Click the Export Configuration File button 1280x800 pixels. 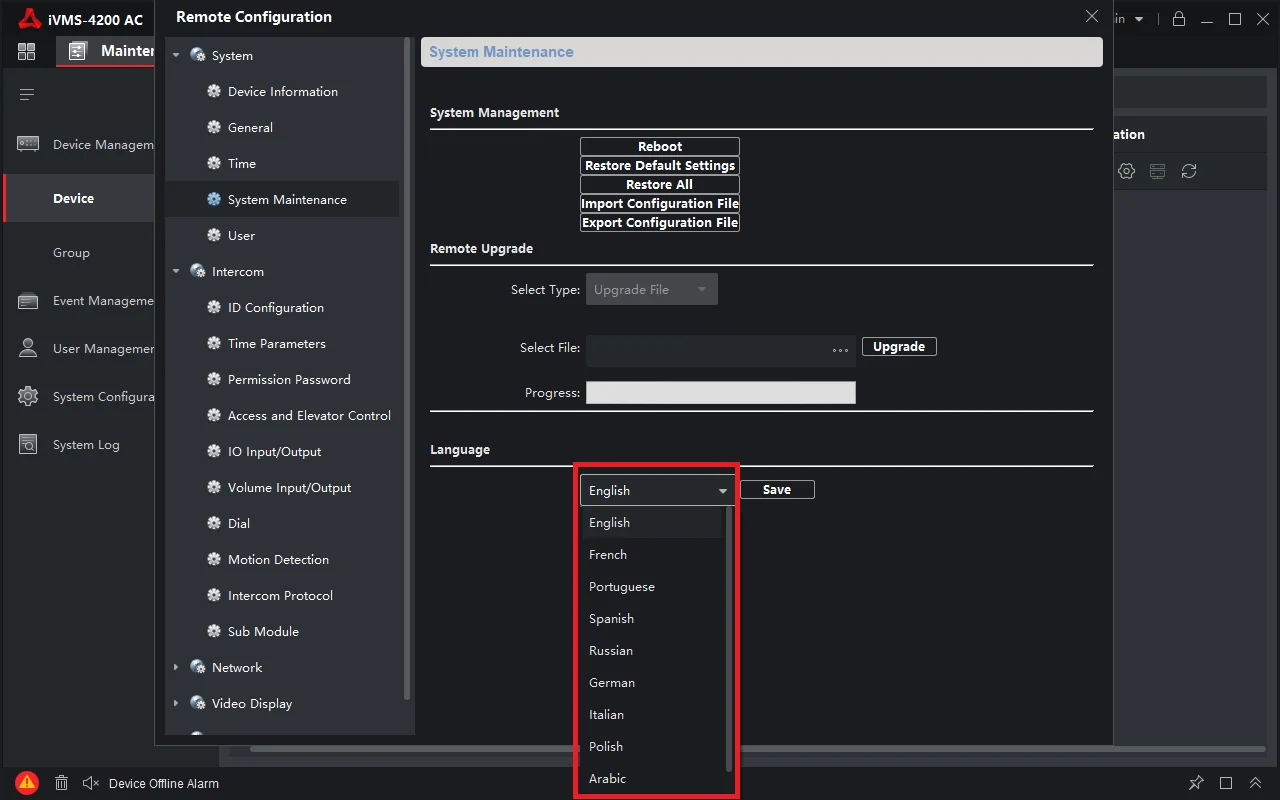coord(660,222)
